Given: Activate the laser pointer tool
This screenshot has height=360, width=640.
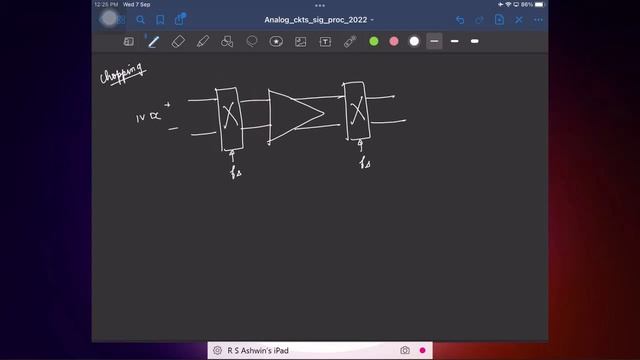Looking at the screenshot, I should coord(350,42).
